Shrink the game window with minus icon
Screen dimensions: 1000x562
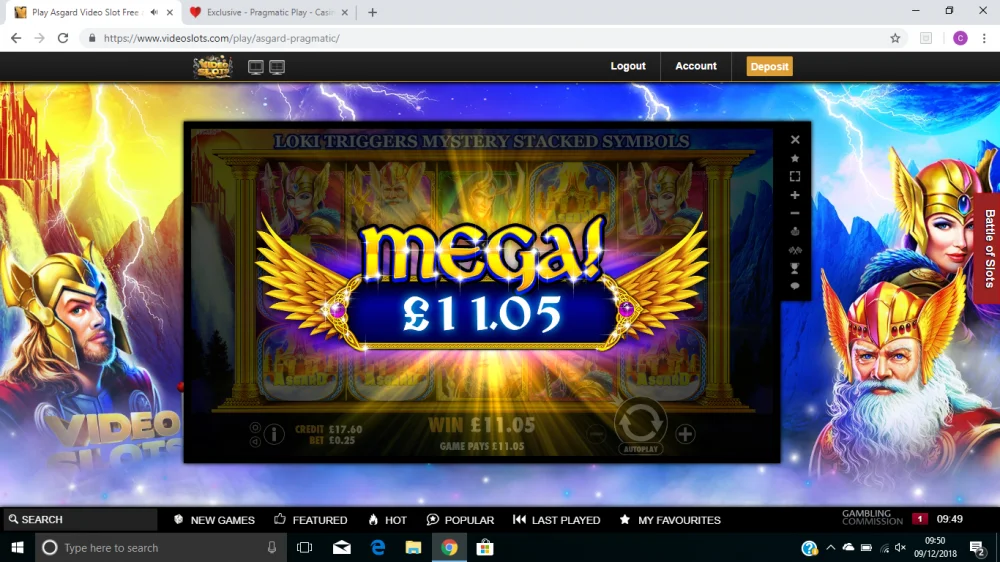[x=795, y=214]
